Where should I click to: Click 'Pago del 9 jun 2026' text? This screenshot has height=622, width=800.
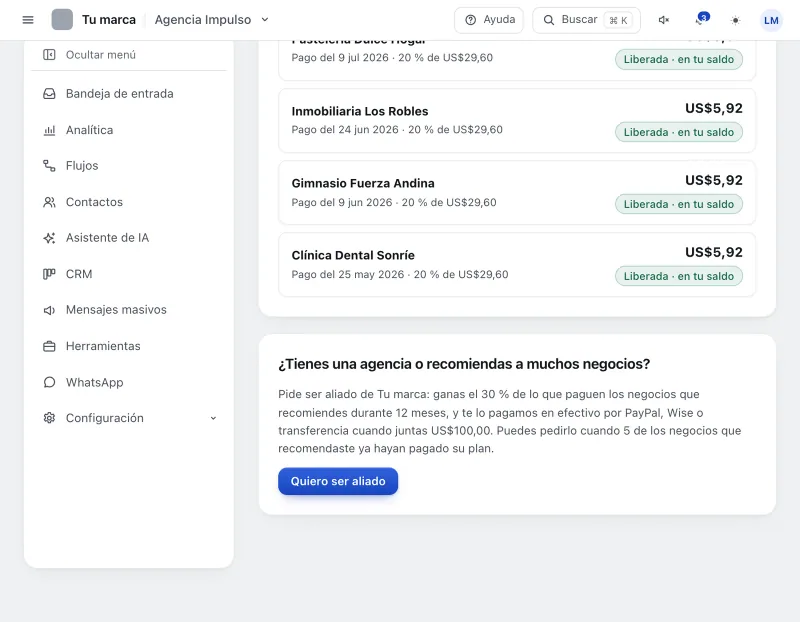coord(342,203)
